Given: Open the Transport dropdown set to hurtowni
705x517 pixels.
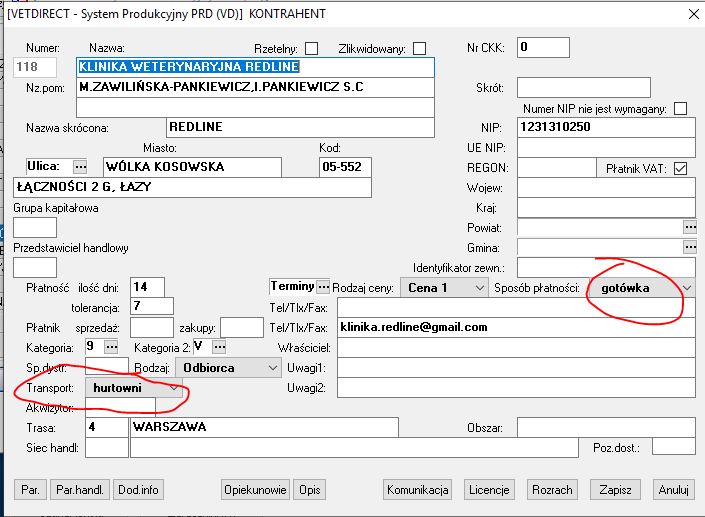Looking at the screenshot, I should click(175, 387).
